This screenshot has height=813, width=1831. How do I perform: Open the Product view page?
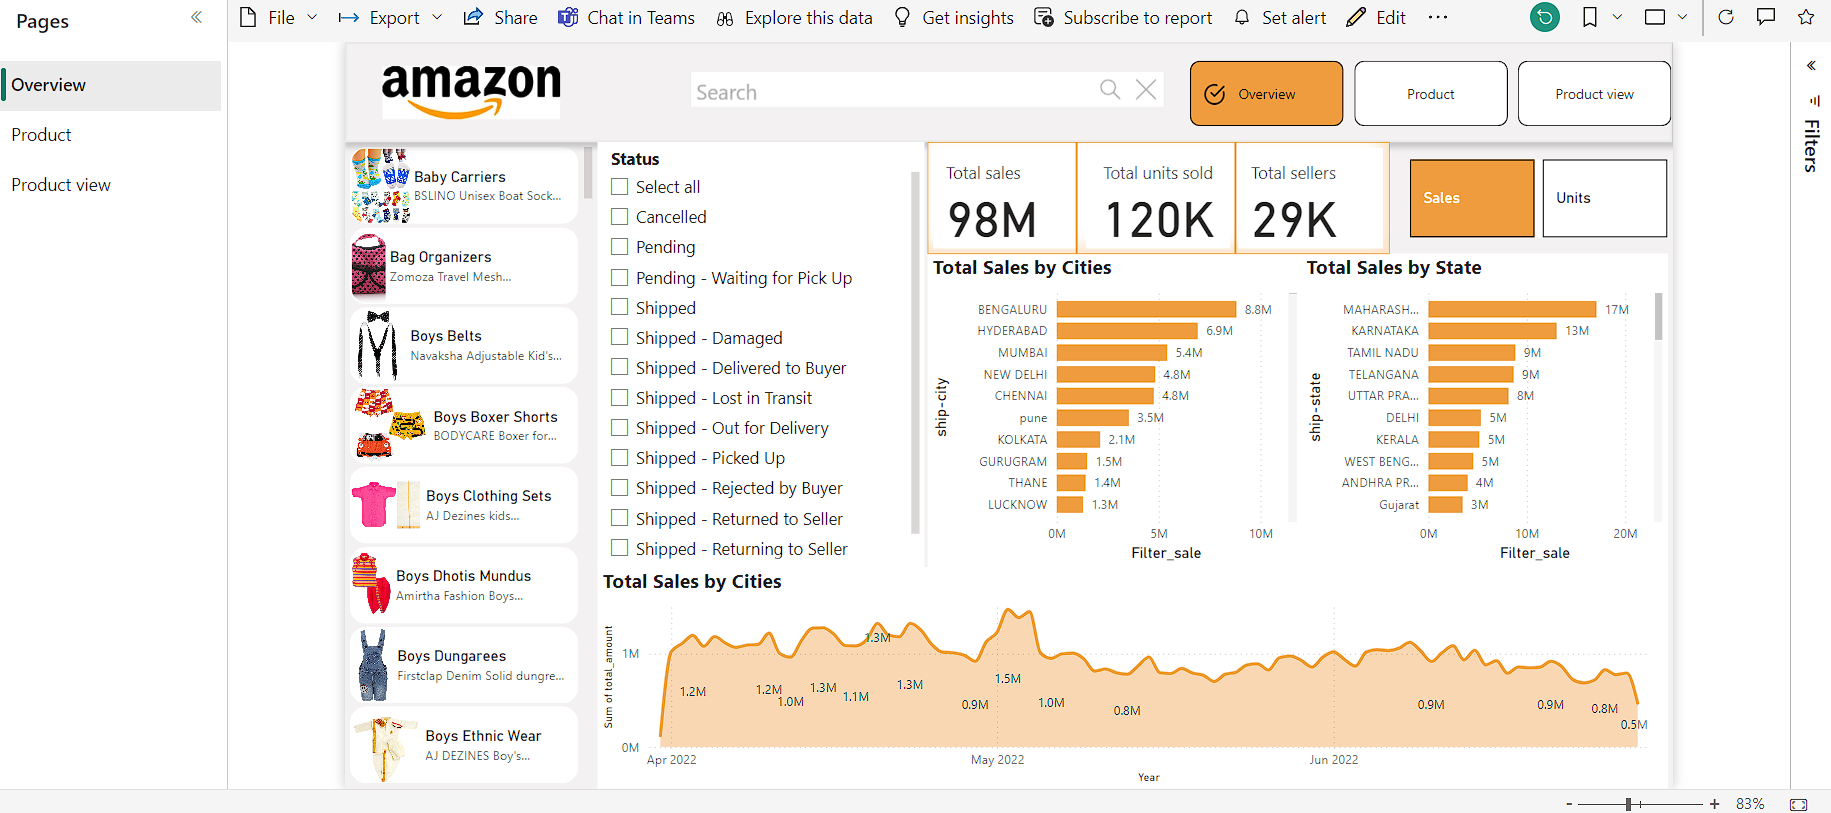coord(111,185)
